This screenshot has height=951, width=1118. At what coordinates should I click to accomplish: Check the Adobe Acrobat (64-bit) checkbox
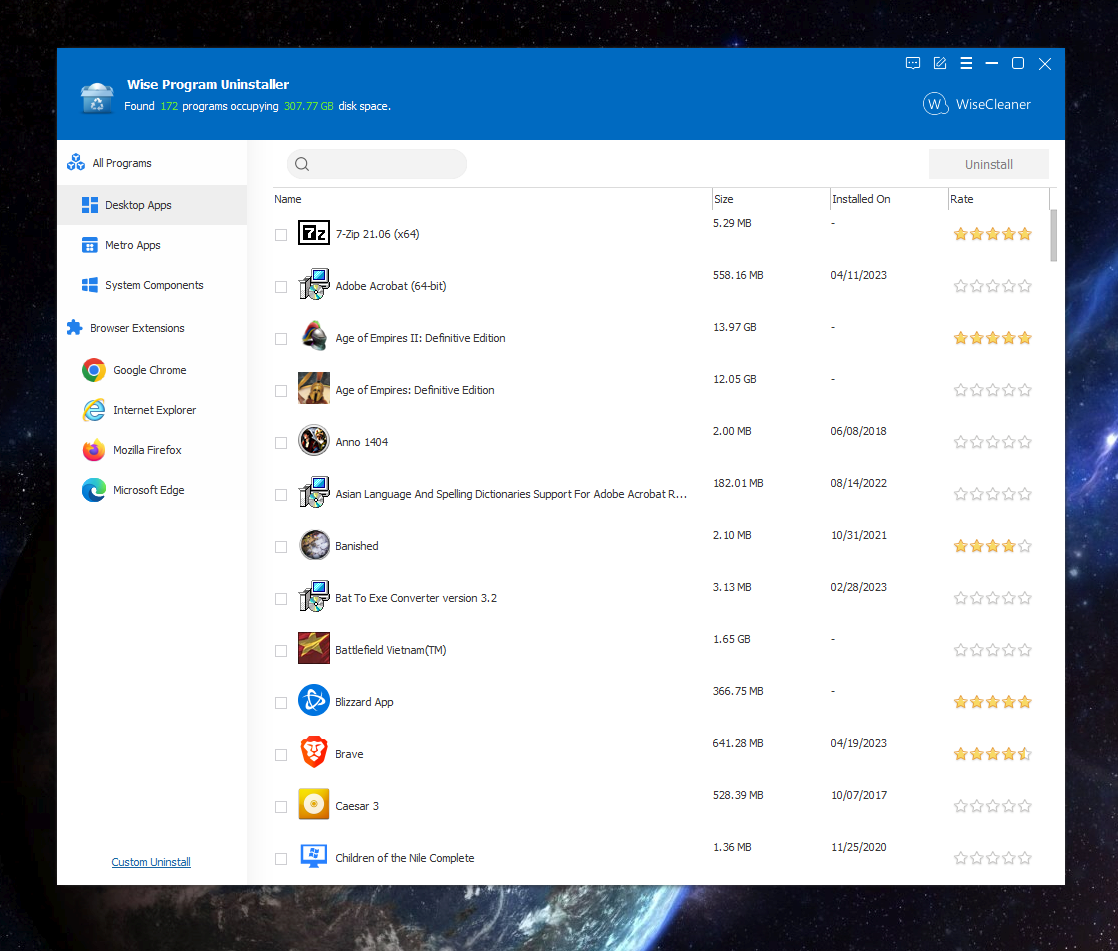[281, 287]
